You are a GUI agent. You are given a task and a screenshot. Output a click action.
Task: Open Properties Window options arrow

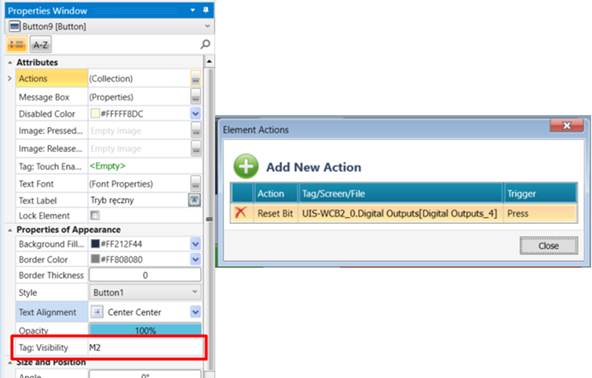pos(193,10)
